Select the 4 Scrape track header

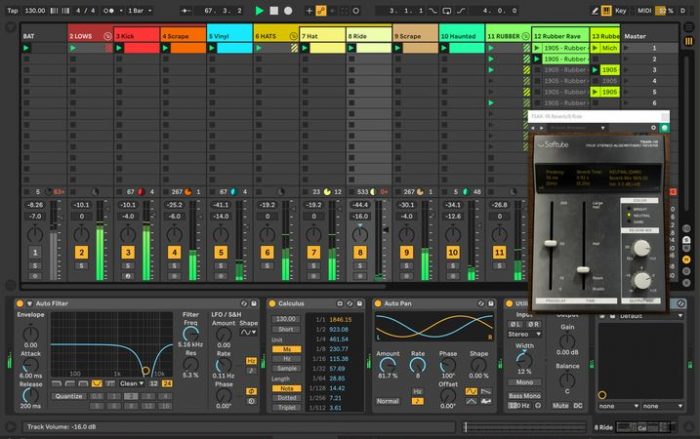click(x=182, y=35)
